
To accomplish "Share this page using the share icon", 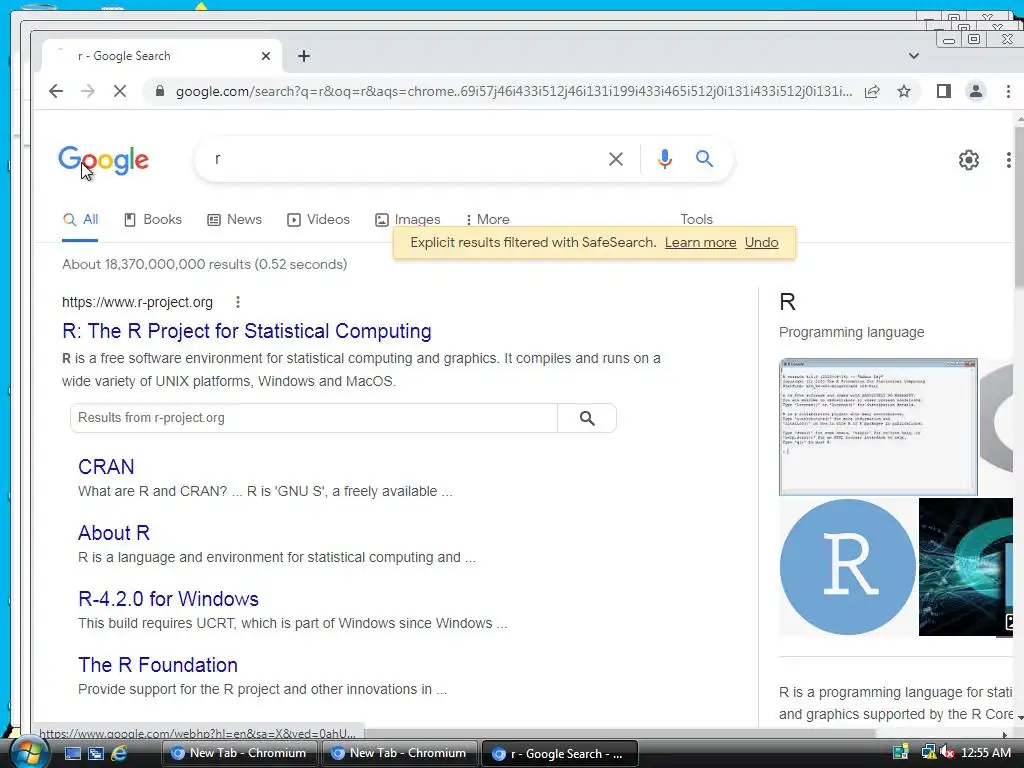I will (872, 91).
